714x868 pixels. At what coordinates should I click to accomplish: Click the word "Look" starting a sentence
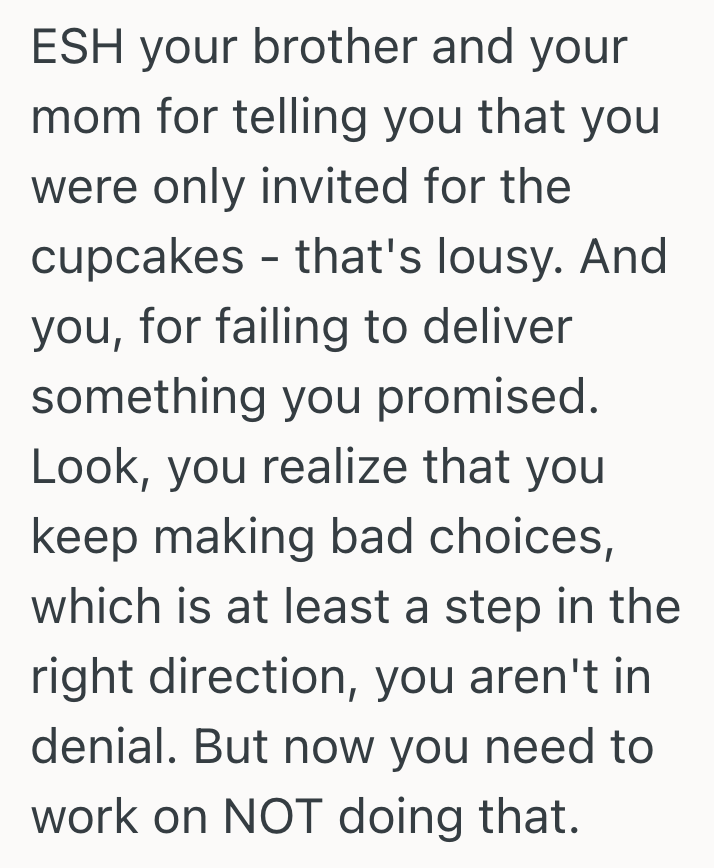(86, 468)
